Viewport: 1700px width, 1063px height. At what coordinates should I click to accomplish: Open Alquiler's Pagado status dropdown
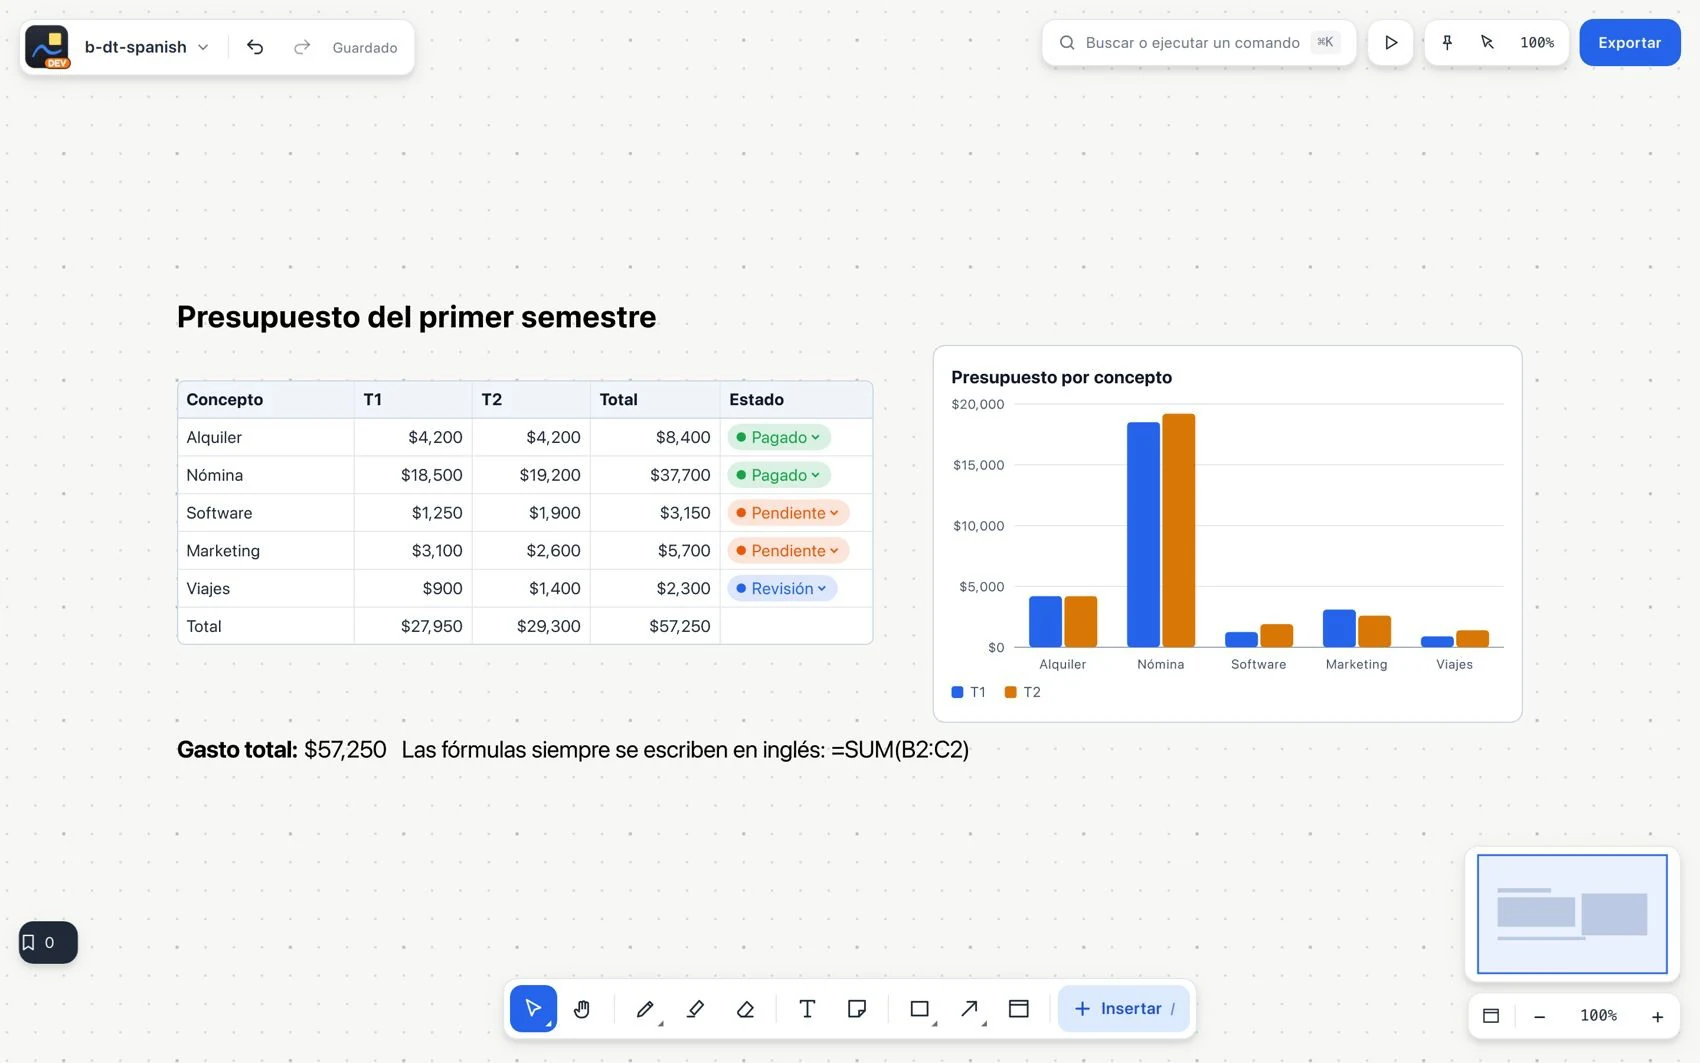779,437
